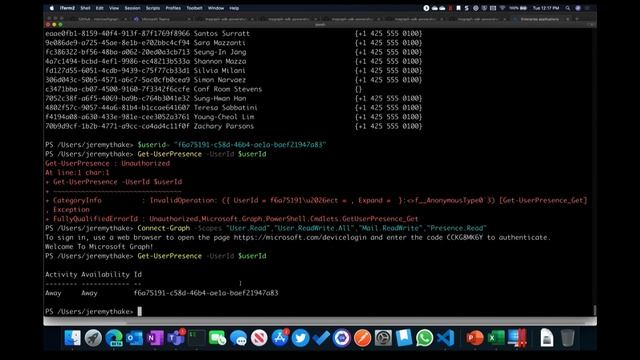Open the Scripts menu
The width and height of the screenshot is (640, 360).
point(153,8)
